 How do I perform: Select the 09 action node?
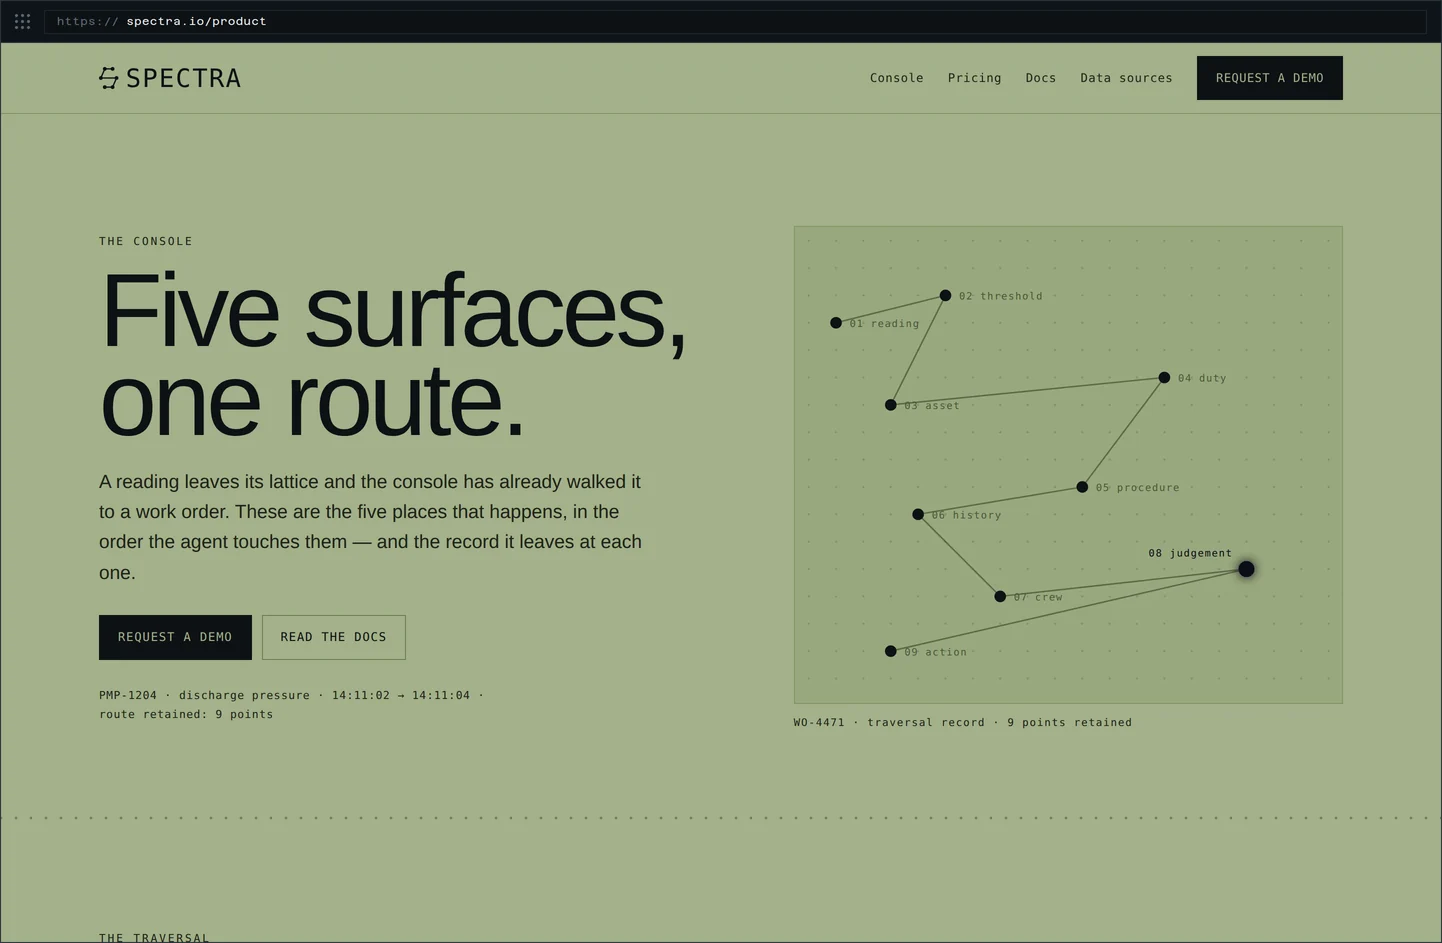click(890, 652)
